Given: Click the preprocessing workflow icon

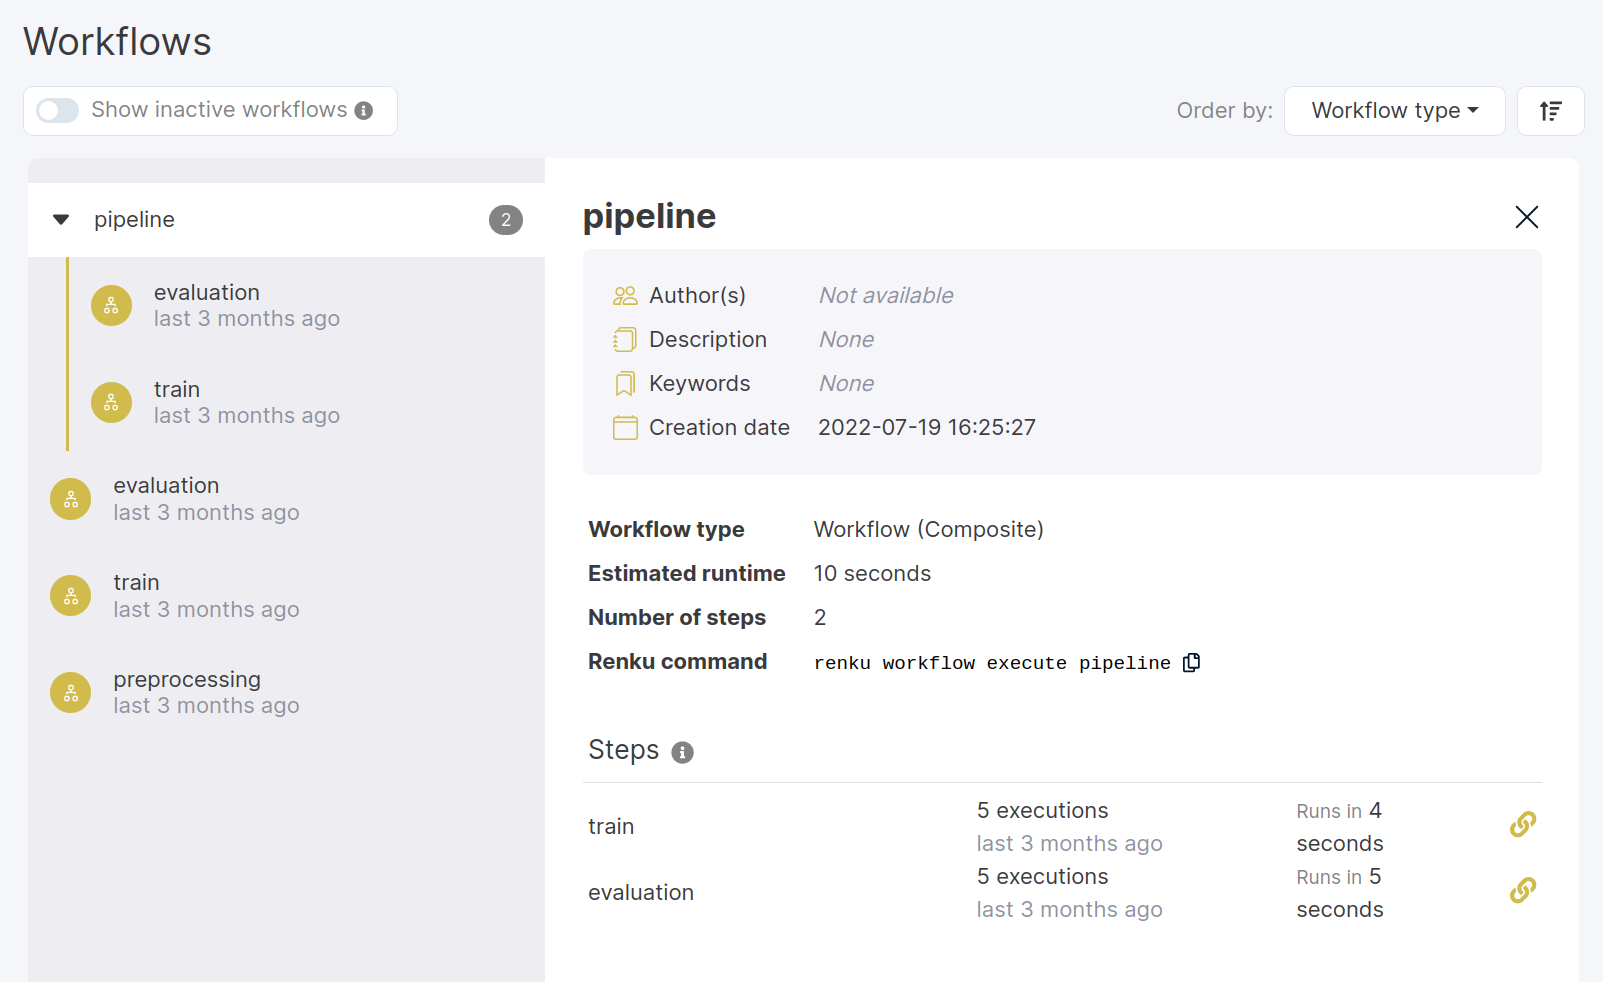Looking at the screenshot, I should tap(71, 693).
